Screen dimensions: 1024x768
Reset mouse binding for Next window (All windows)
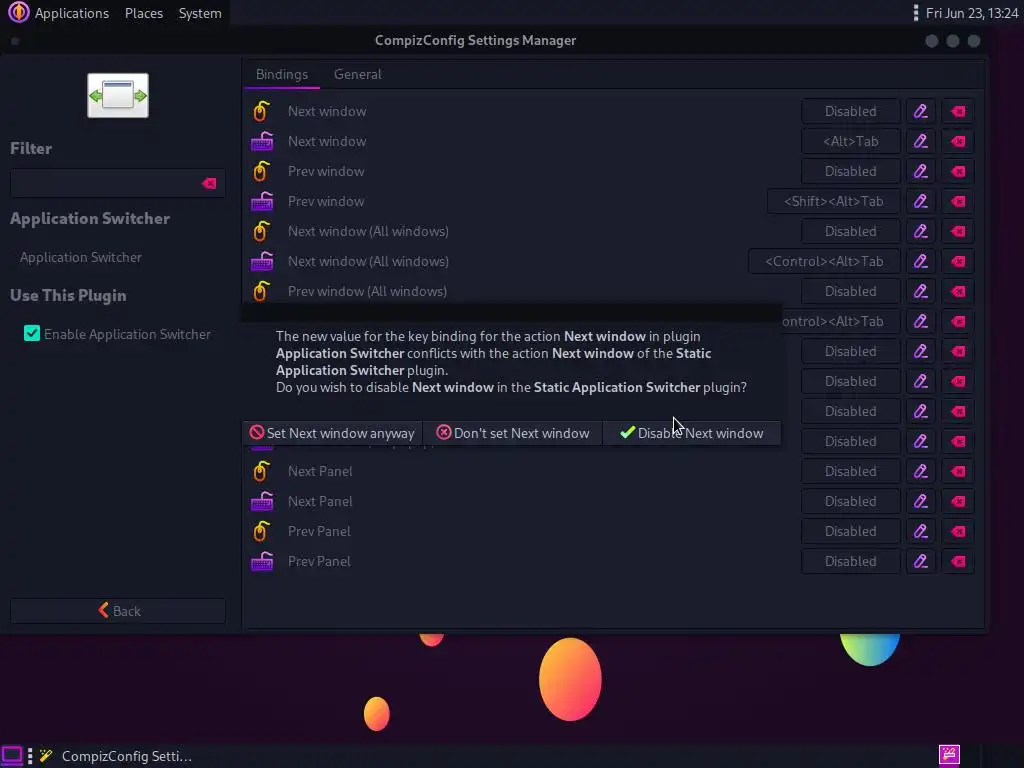(958, 231)
